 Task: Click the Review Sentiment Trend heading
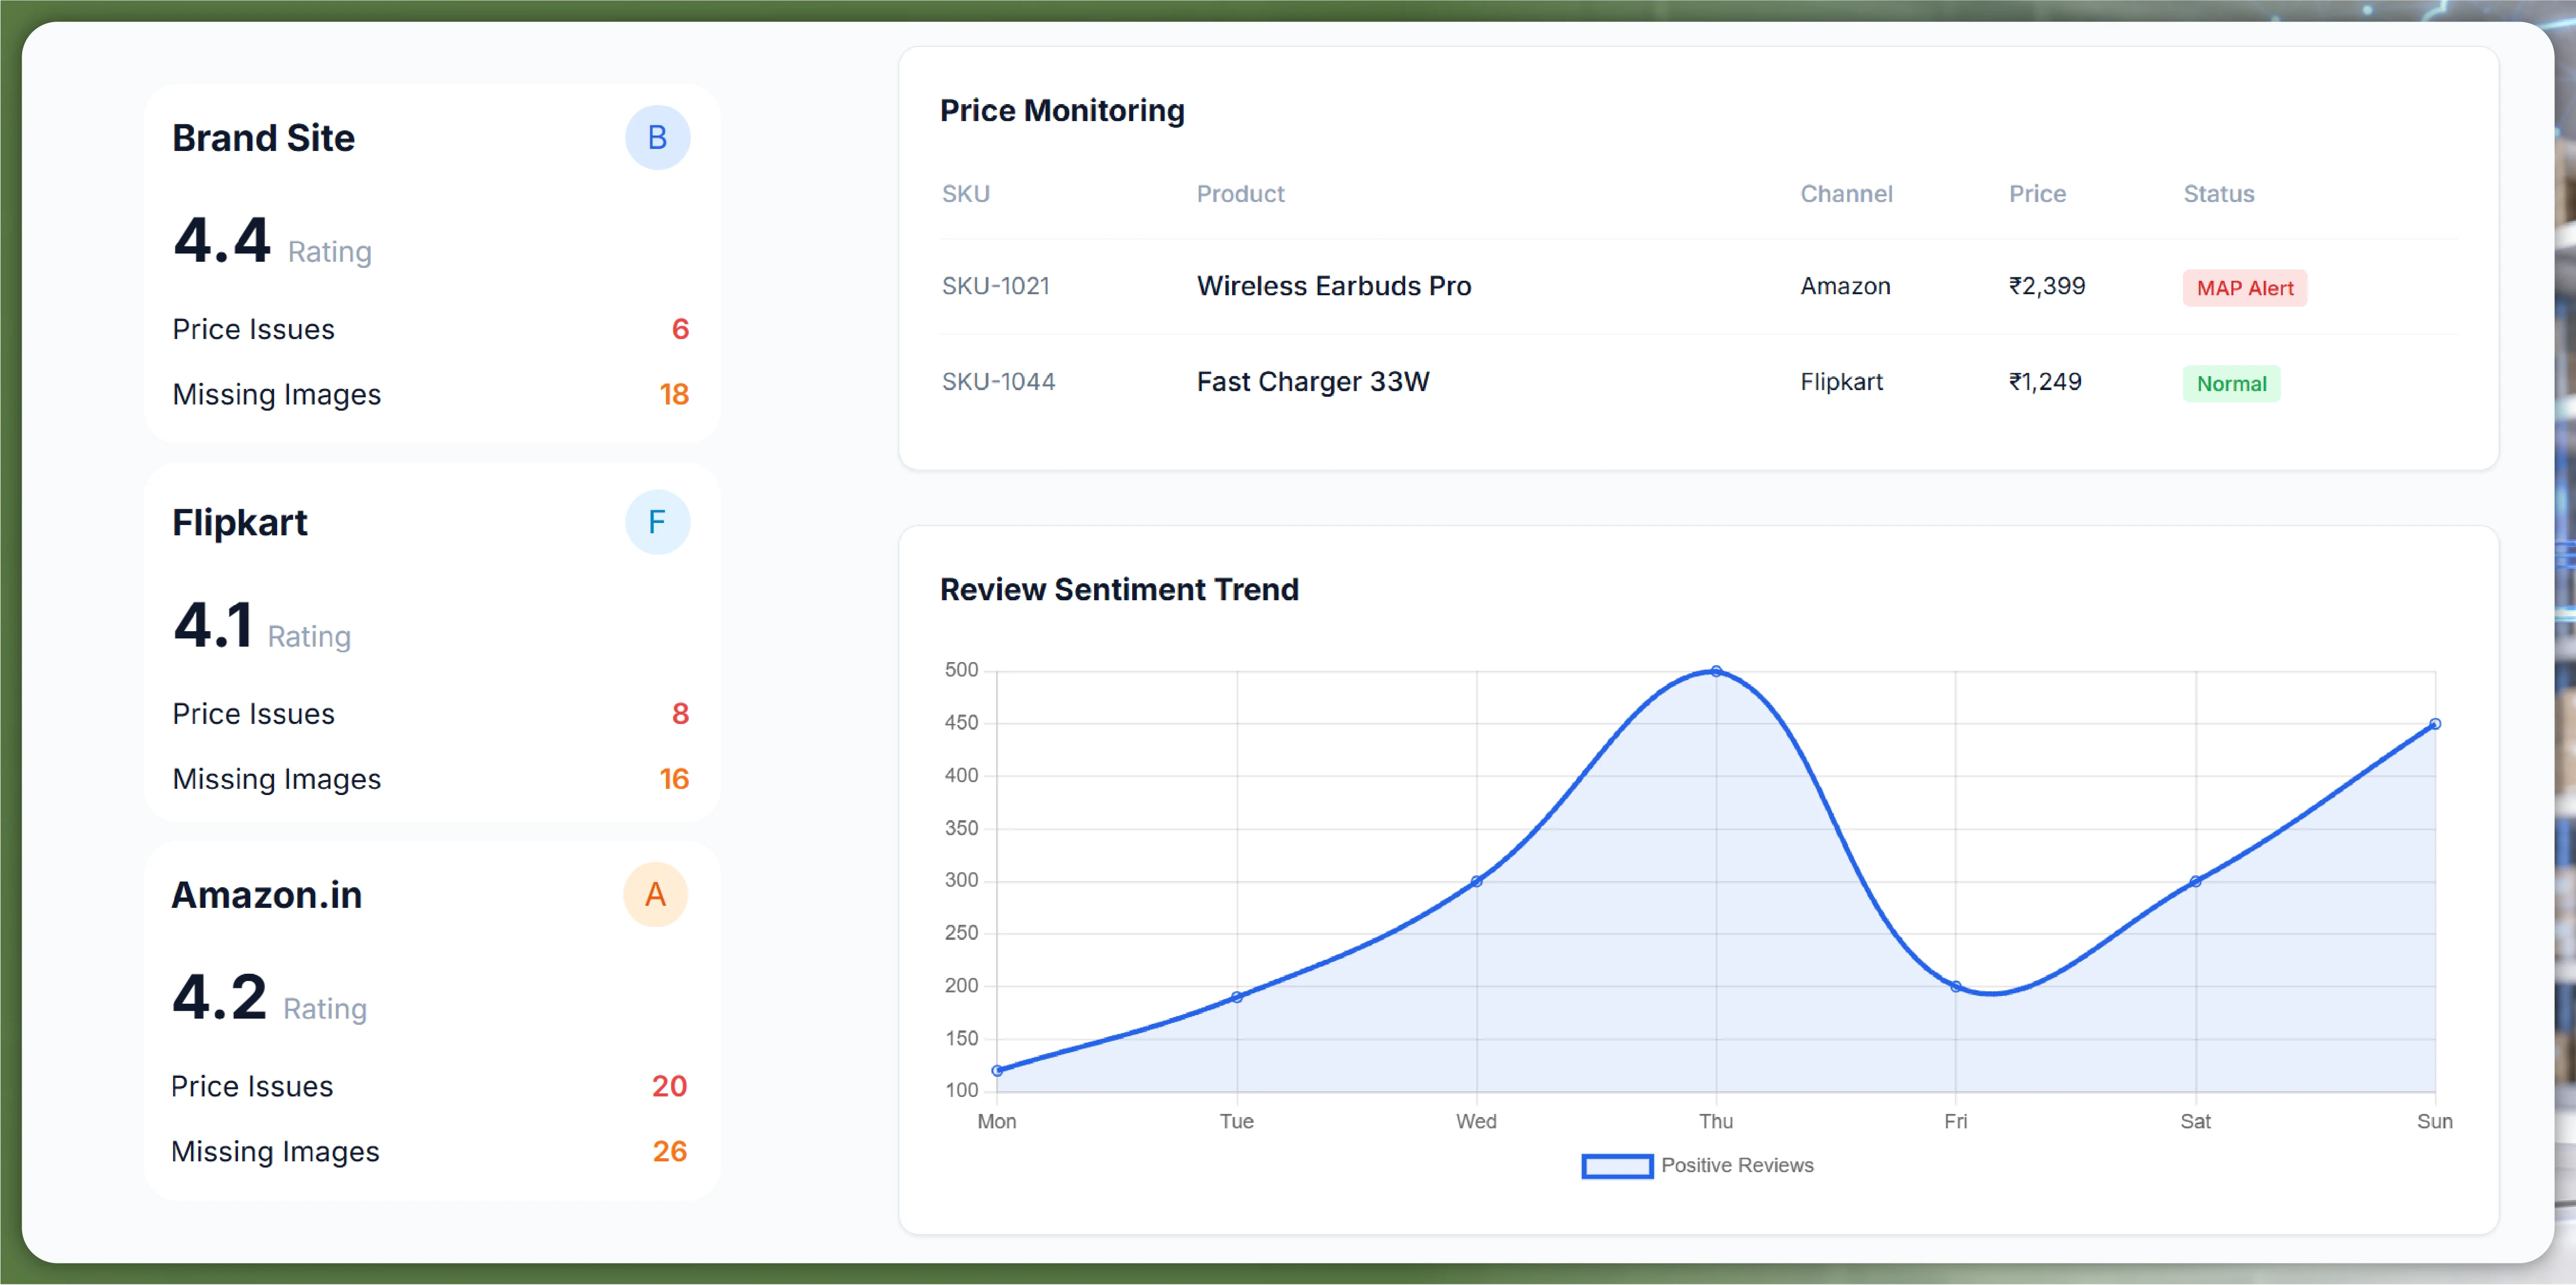(x=1119, y=589)
